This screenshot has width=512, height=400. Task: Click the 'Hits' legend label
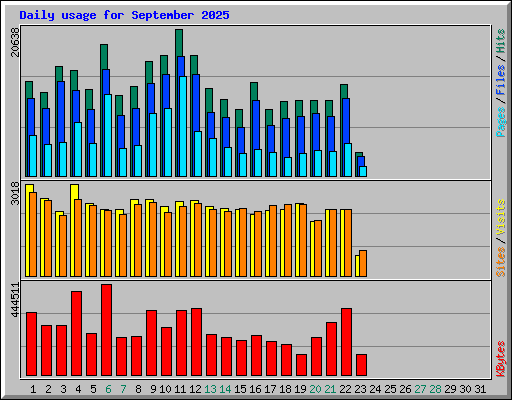(x=501, y=41)
